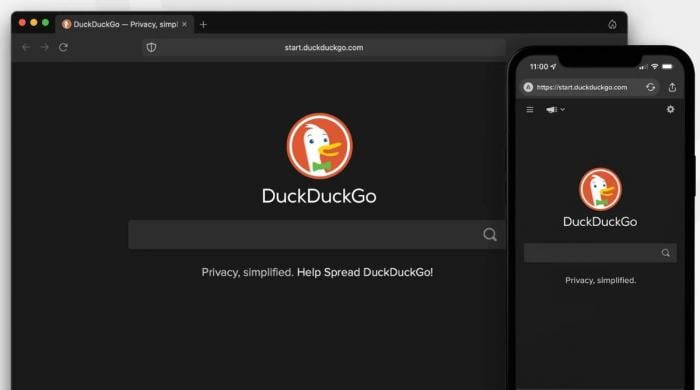The height and width of the screenshot is (390, 700).
Task: Expand the phone megaphone dropdown
Action: [x=555, y=109]
